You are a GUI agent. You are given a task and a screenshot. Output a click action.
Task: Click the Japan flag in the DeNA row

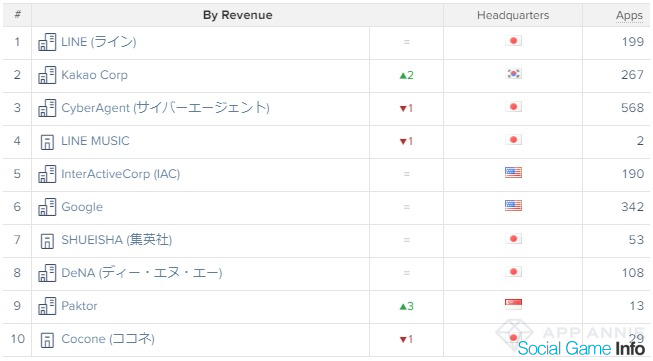513,272
